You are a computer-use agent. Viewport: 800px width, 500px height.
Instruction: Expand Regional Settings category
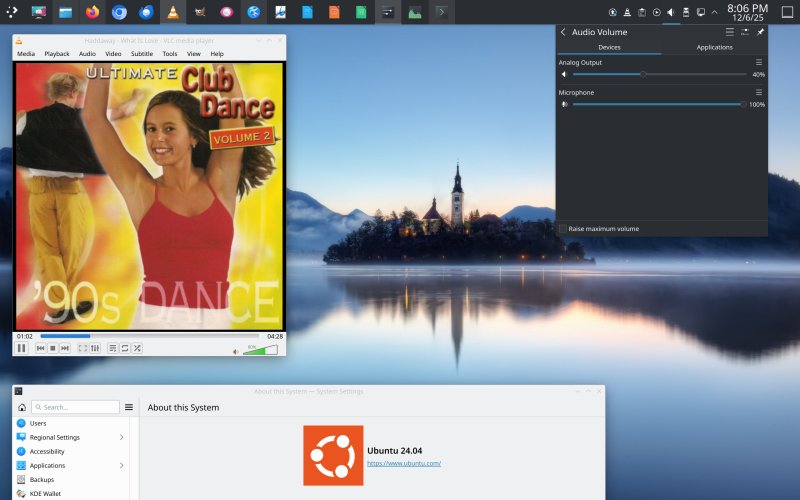pos(121,437)
